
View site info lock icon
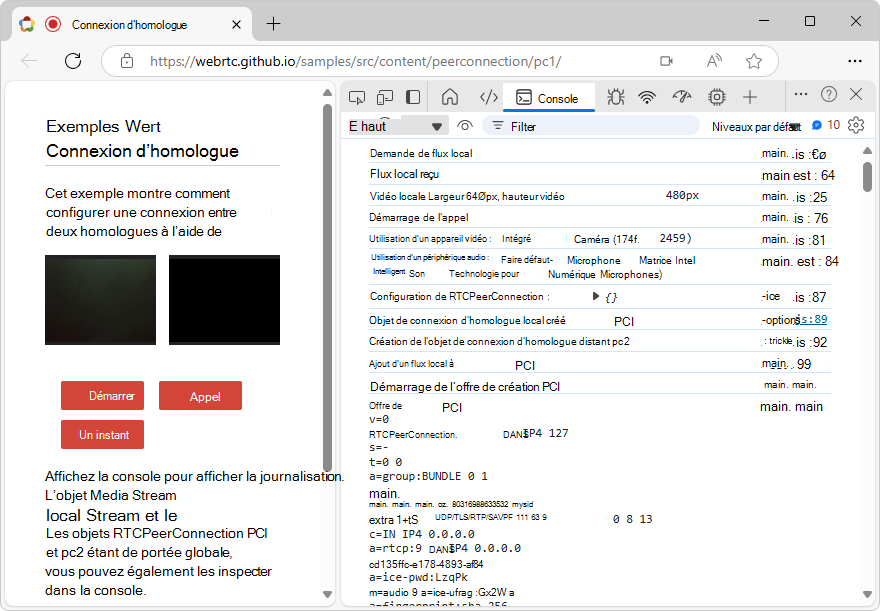click(127, 61)
